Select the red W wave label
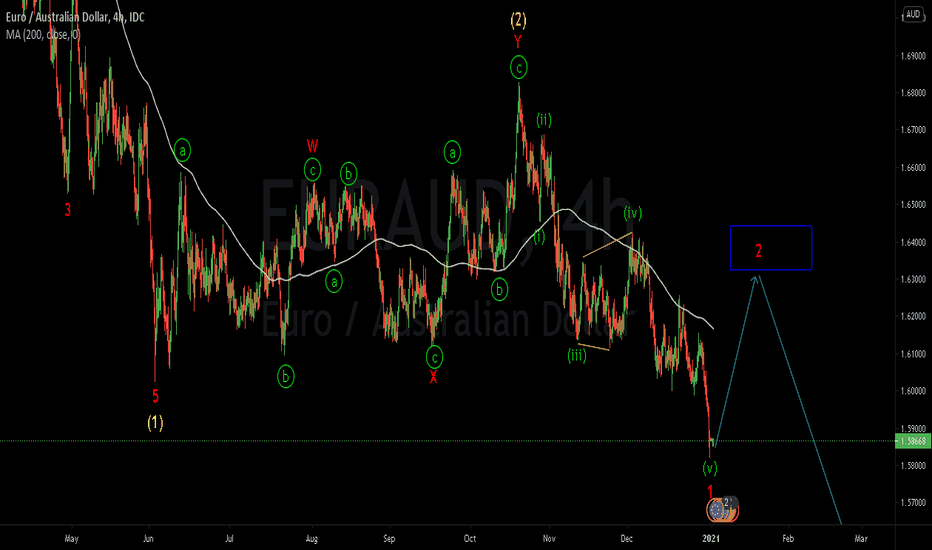 point(313,146)
